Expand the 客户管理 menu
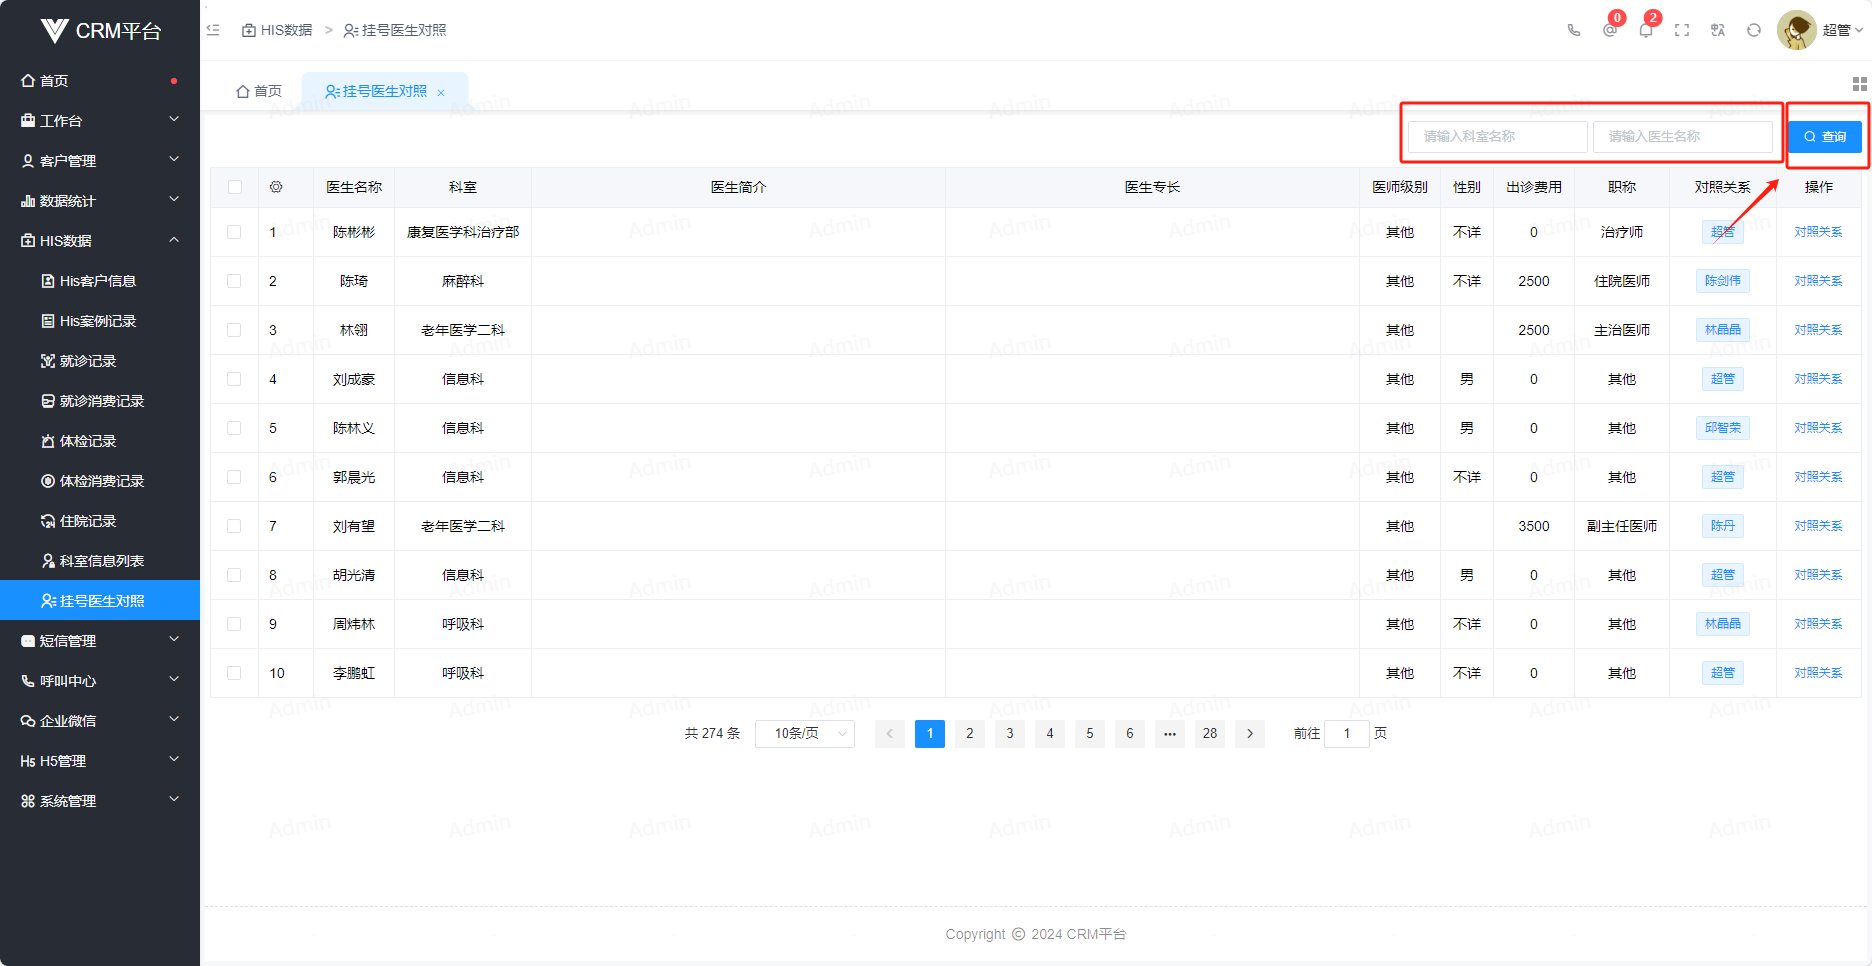Screen dimensions: 1872x966 (x=100, y=161)
